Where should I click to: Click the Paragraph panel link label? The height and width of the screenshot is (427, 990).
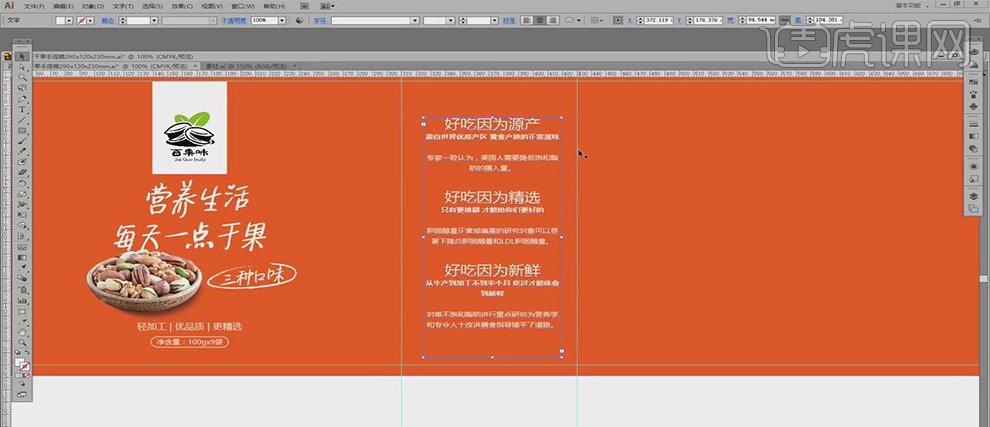(509, 20)
